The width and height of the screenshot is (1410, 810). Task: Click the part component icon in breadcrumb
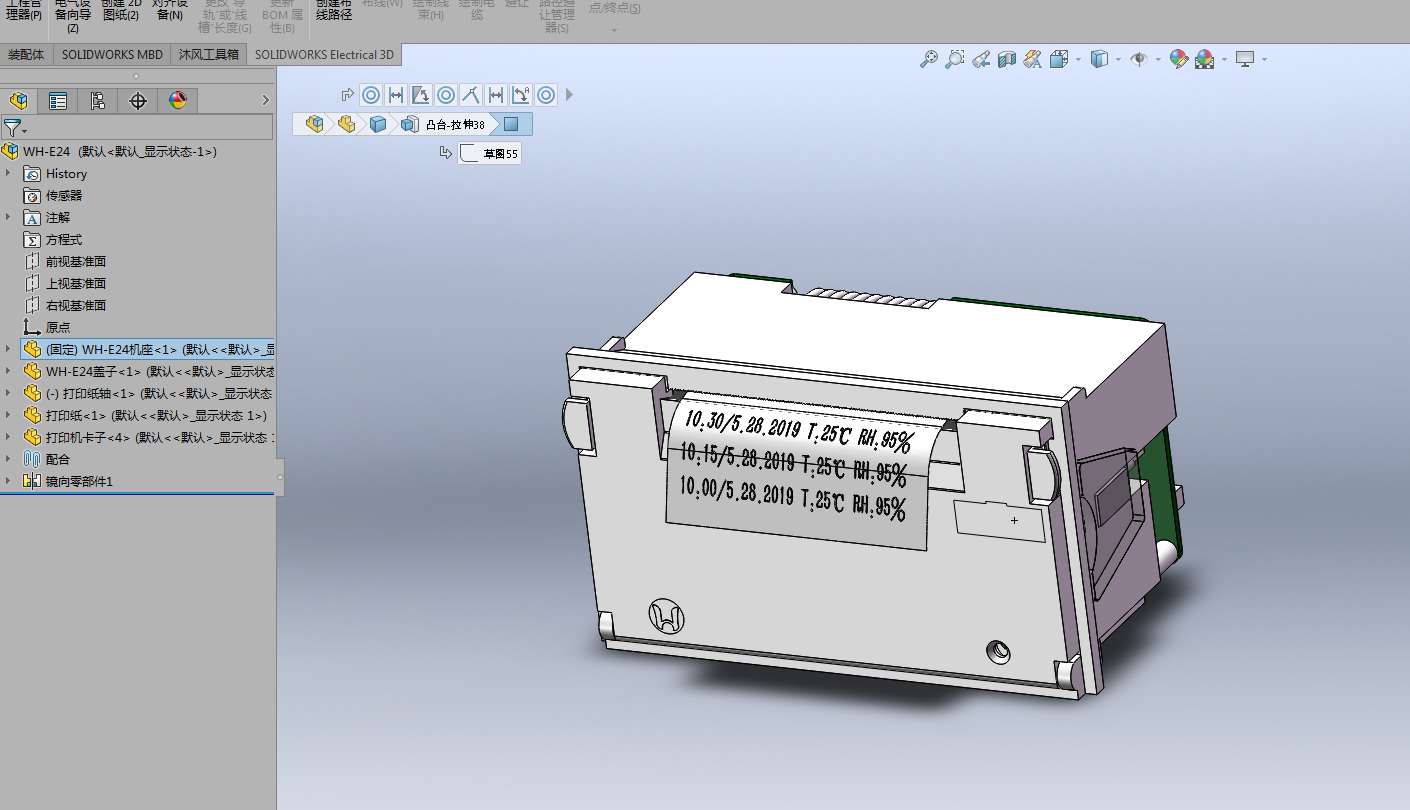[x=347, y=124]
